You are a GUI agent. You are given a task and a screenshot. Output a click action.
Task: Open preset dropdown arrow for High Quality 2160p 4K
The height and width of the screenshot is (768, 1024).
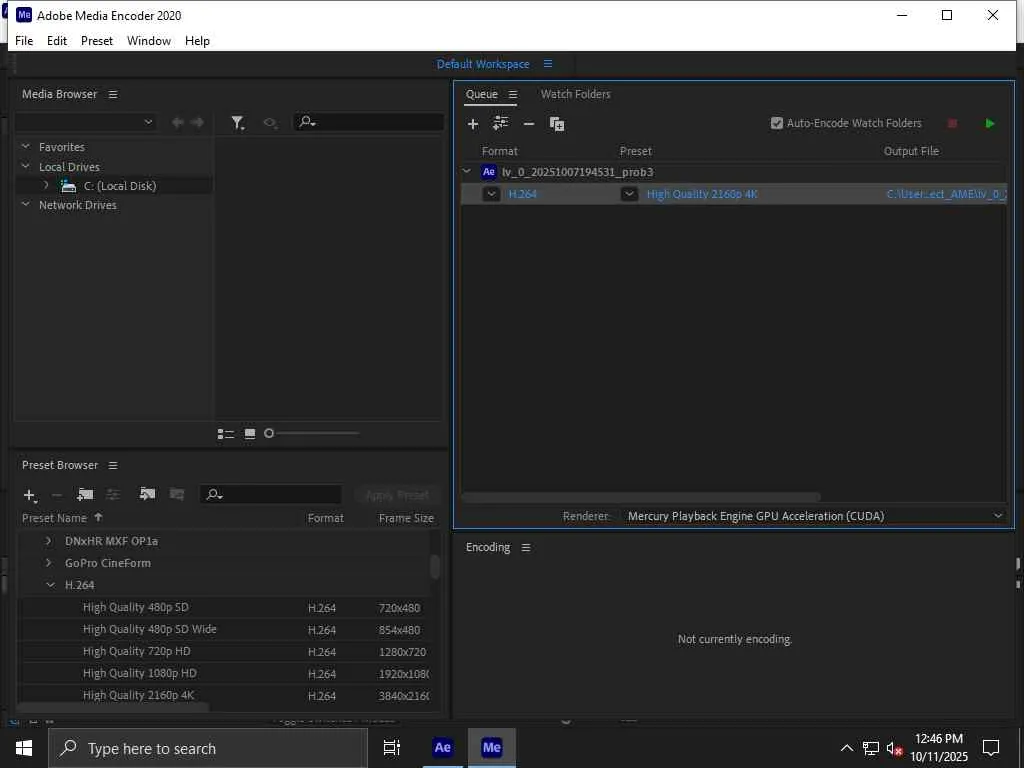pyautogui.click(x=629, y=195)
